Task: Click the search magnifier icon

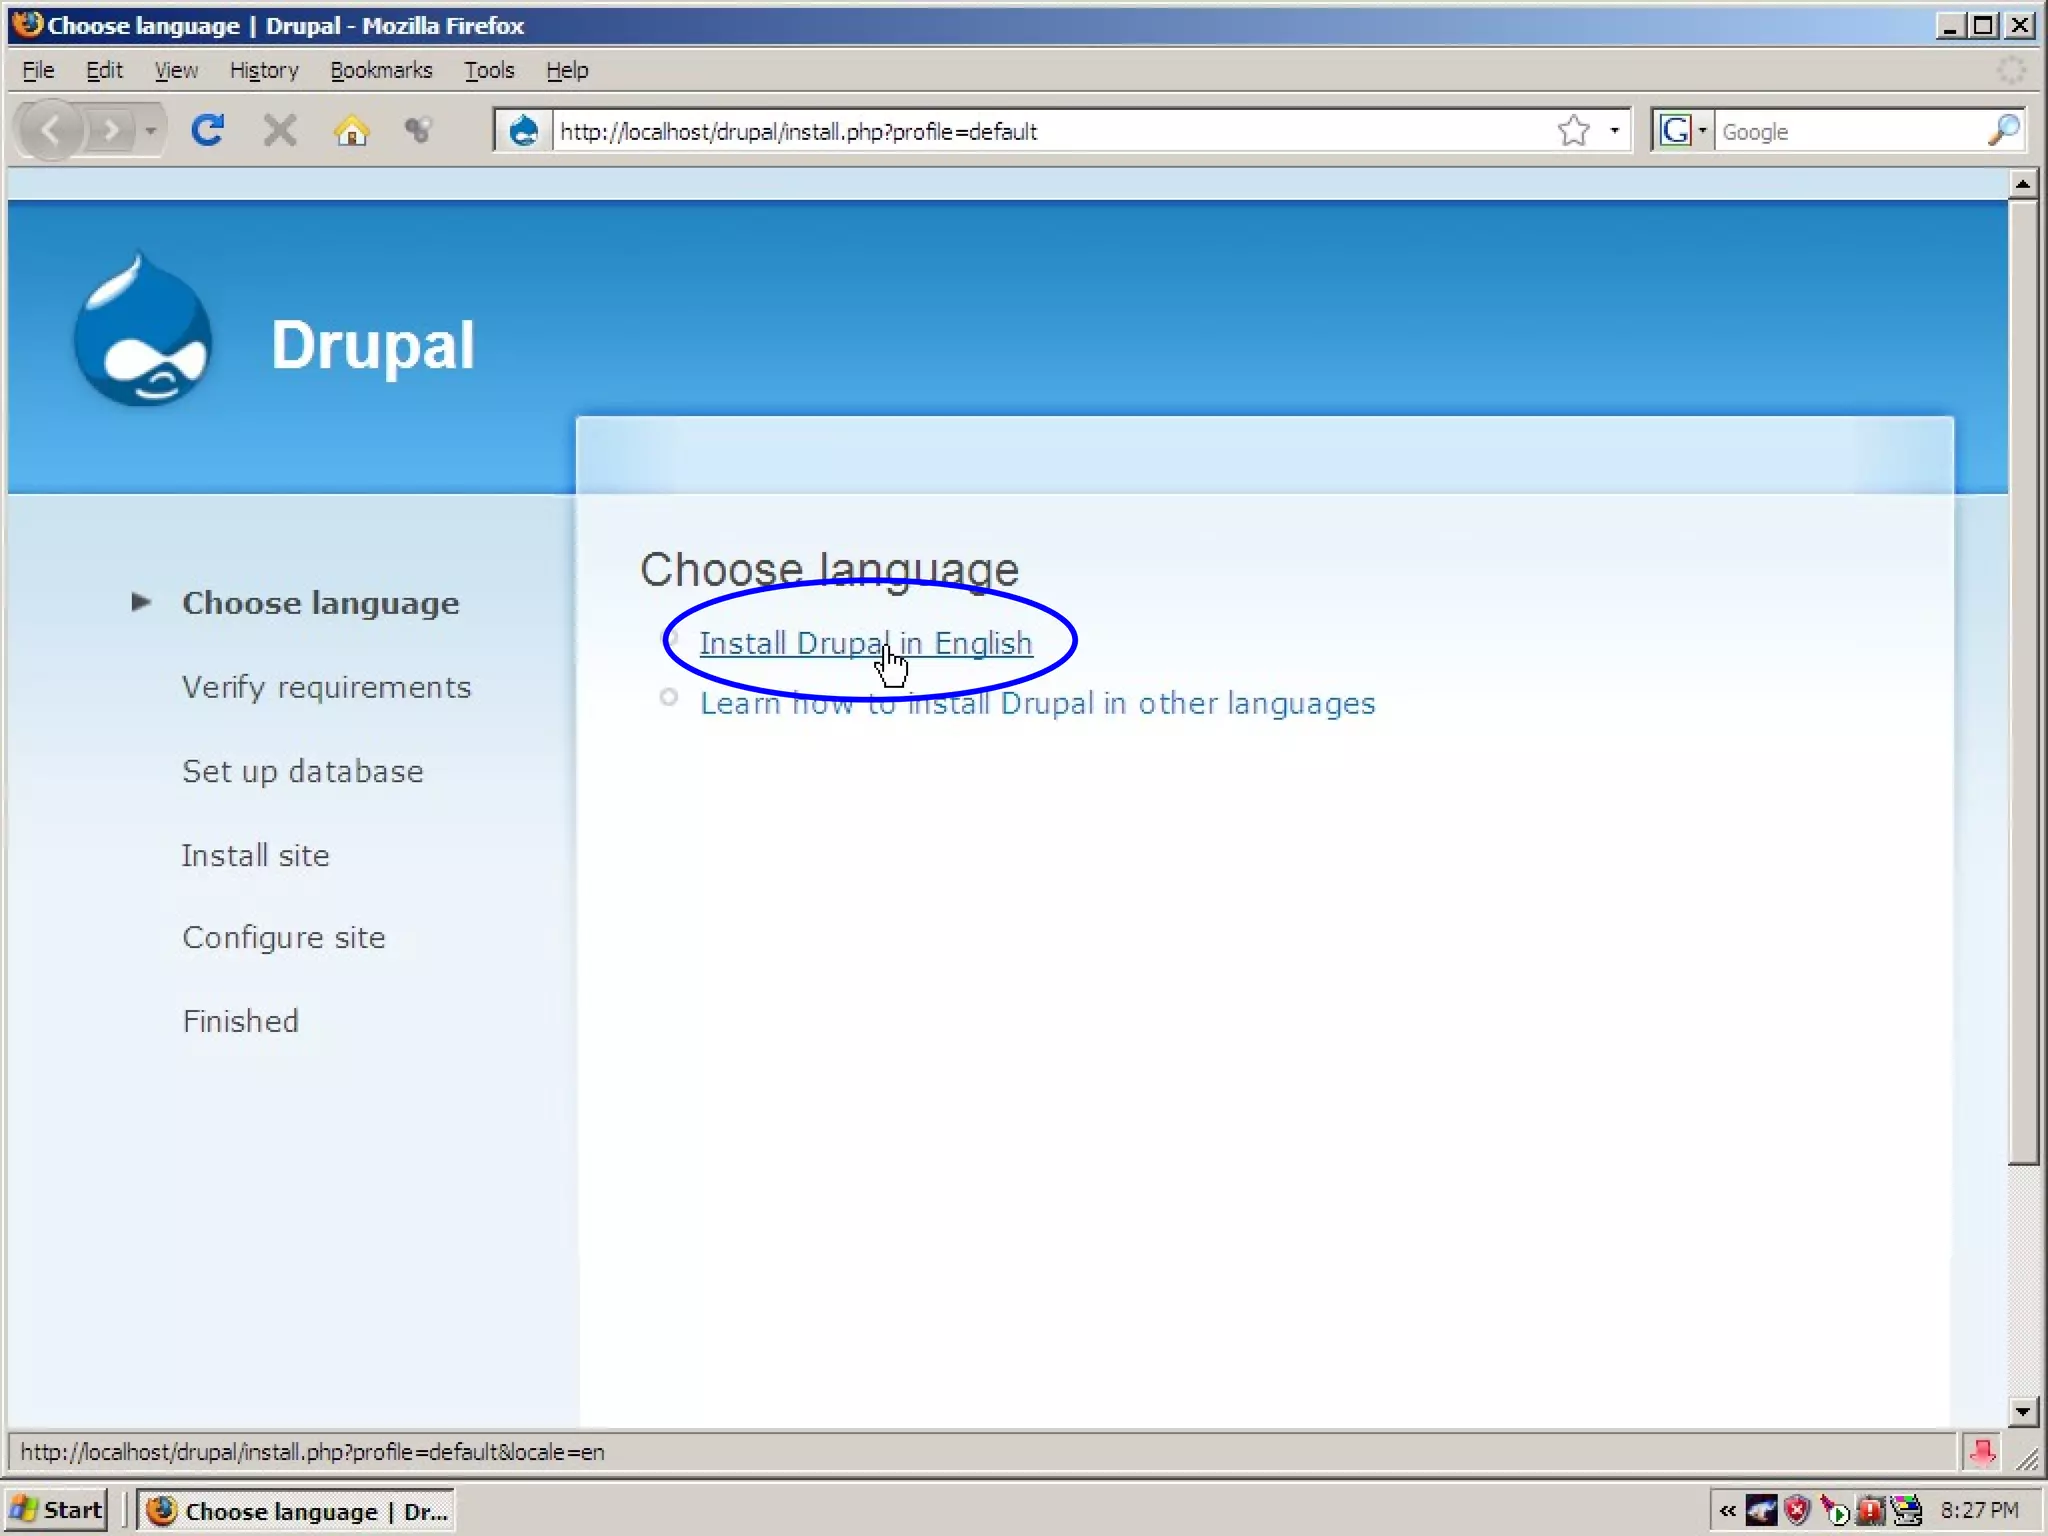Action: 2003,131
